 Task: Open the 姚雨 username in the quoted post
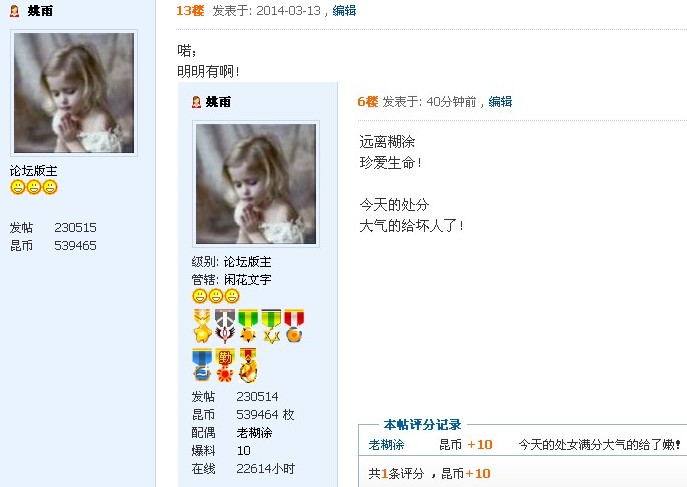(218, 102)
